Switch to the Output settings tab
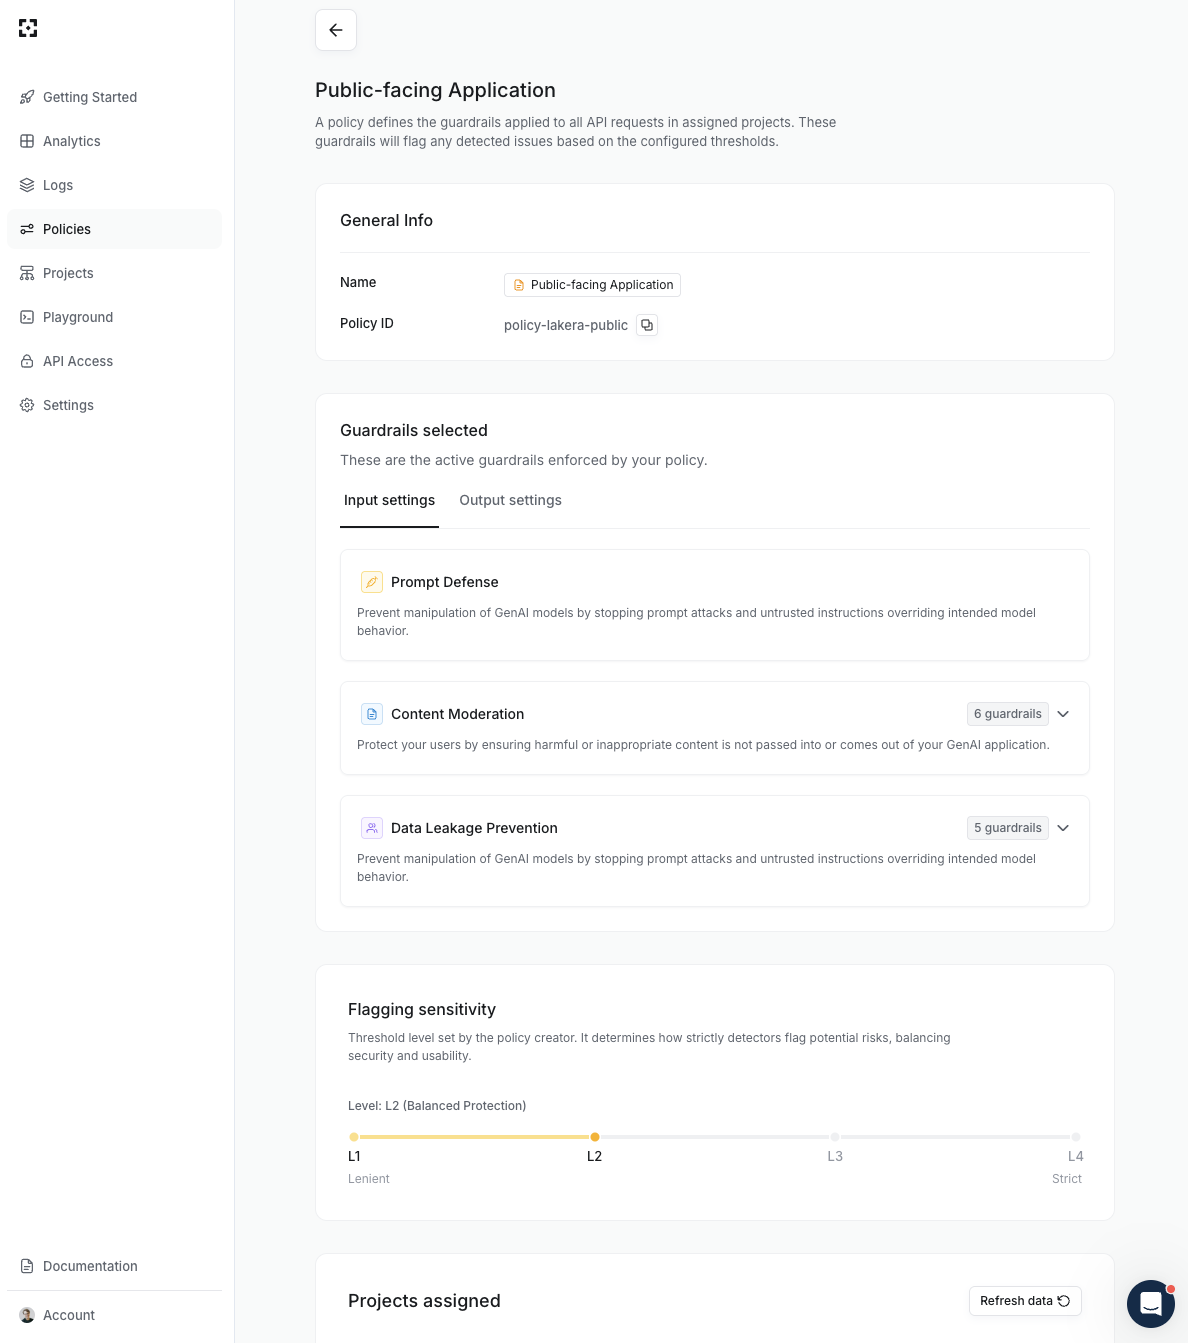 pos(510,500)
